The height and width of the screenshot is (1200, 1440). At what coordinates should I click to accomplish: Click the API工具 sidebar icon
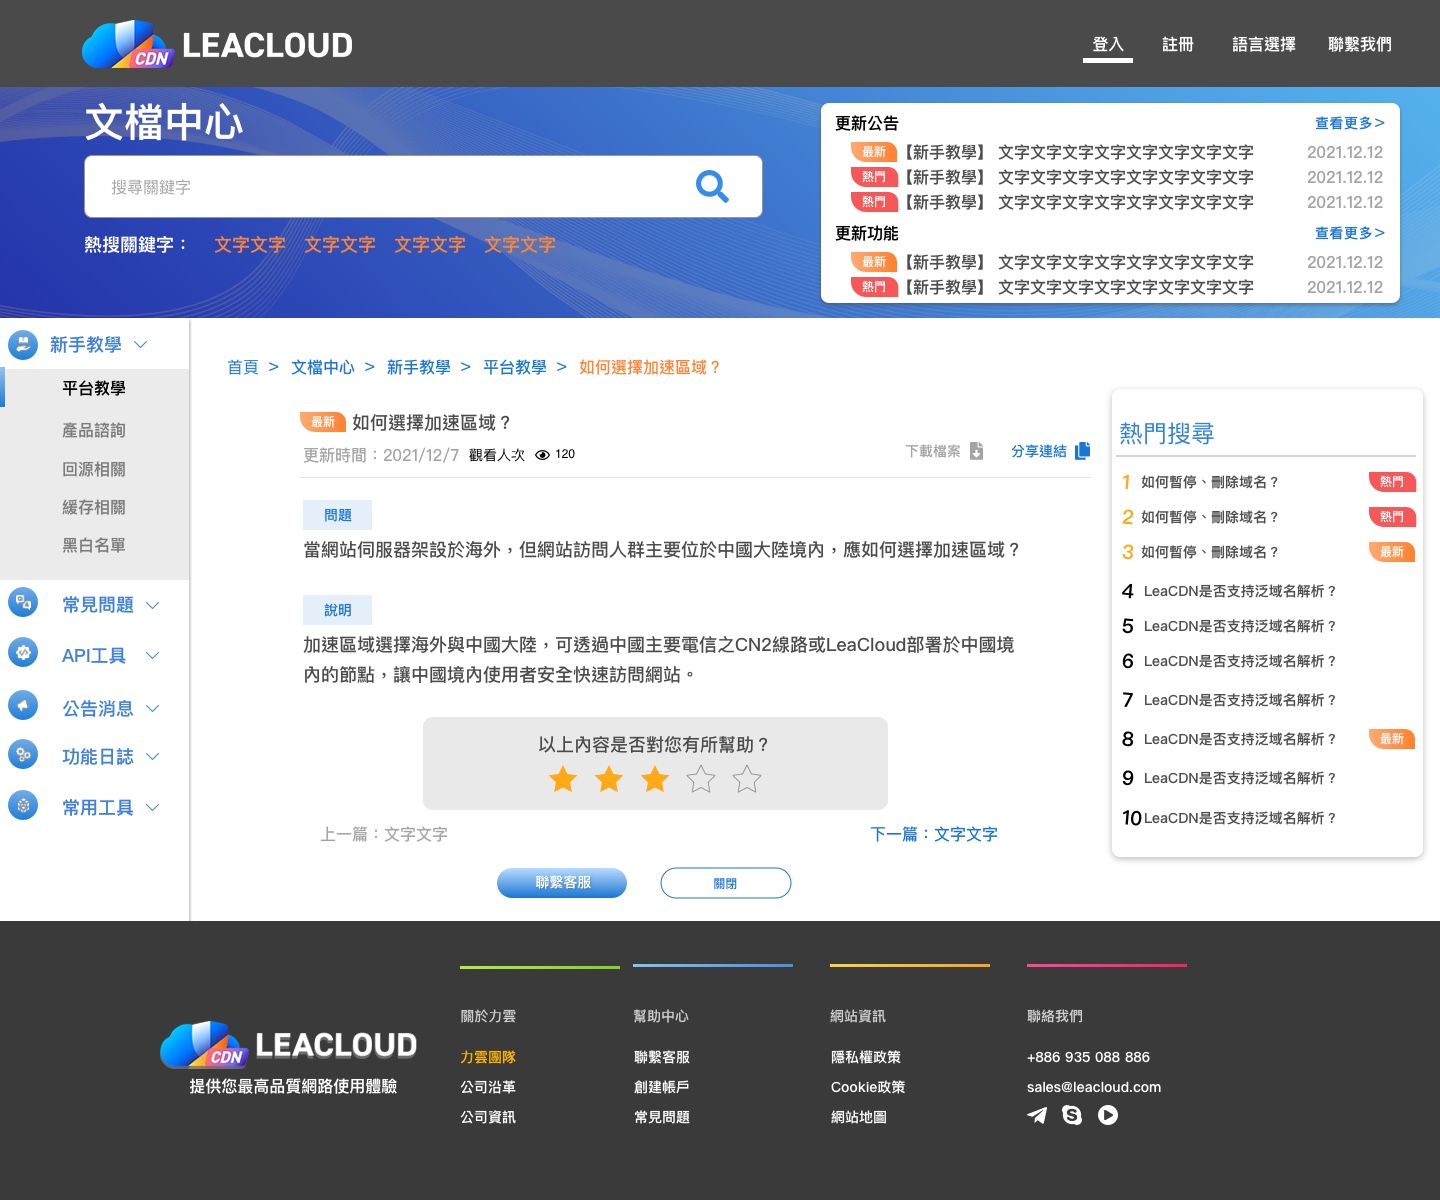click(x=23, y=654)
